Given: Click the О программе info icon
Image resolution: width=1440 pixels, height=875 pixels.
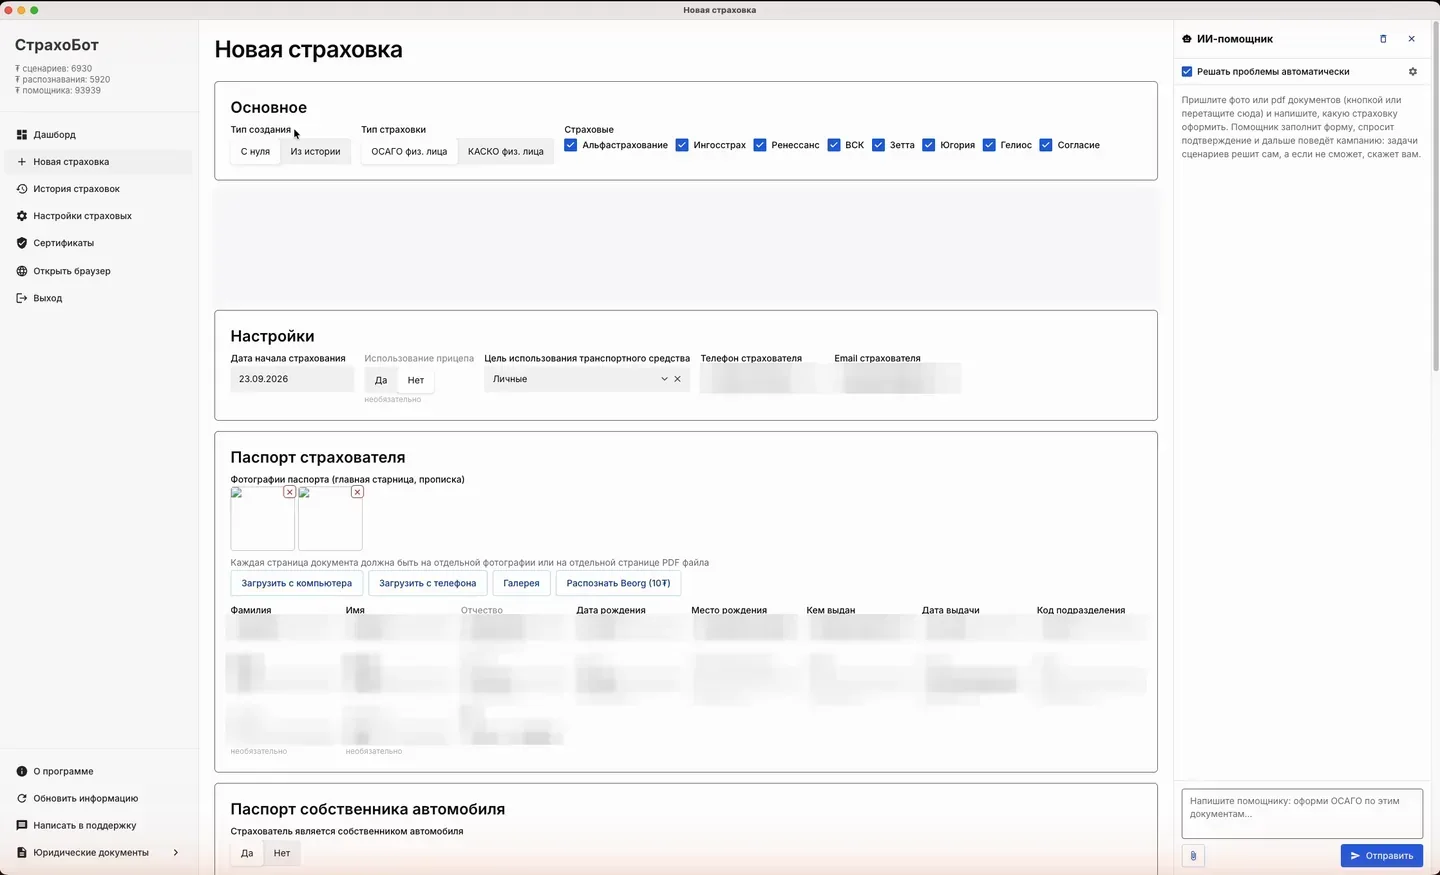Looking at the screenshot, I should click(22, 771).
